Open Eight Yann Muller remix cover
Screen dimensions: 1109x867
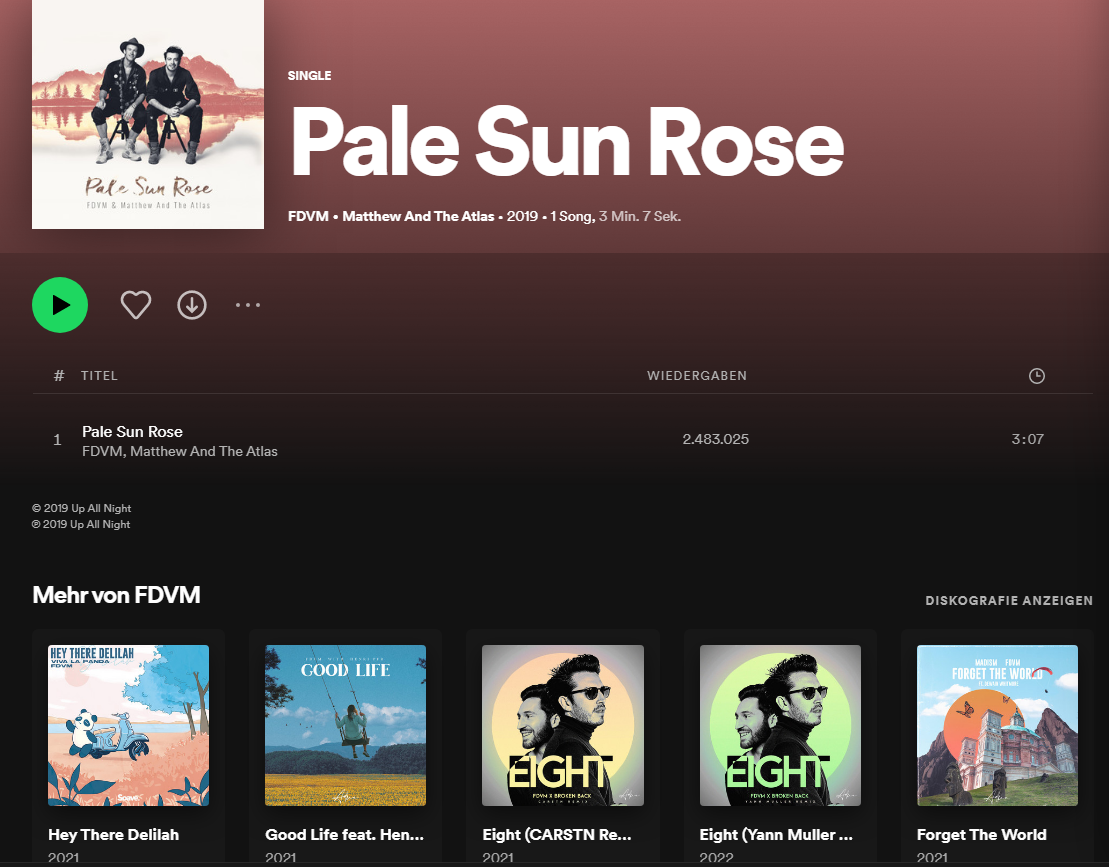780,725
